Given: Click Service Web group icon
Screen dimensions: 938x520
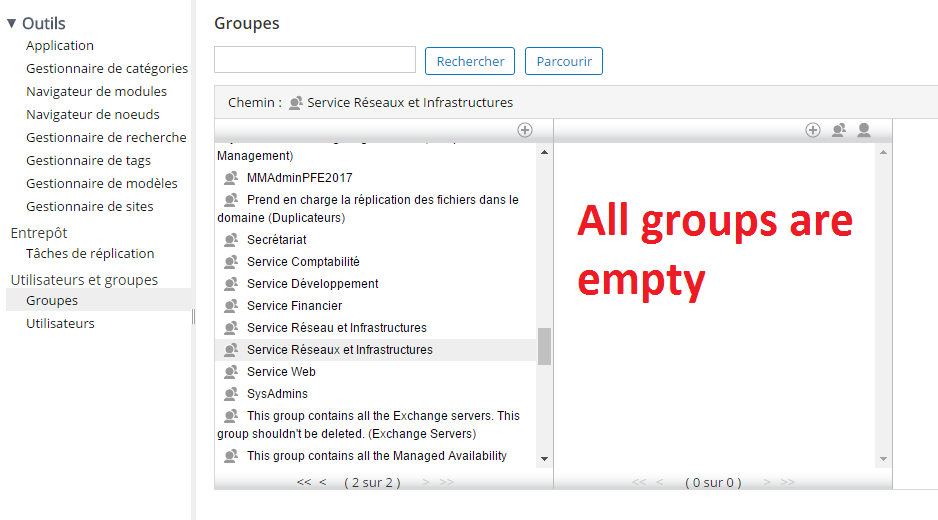Looking at the screenshot, I should tap(231, 372).
